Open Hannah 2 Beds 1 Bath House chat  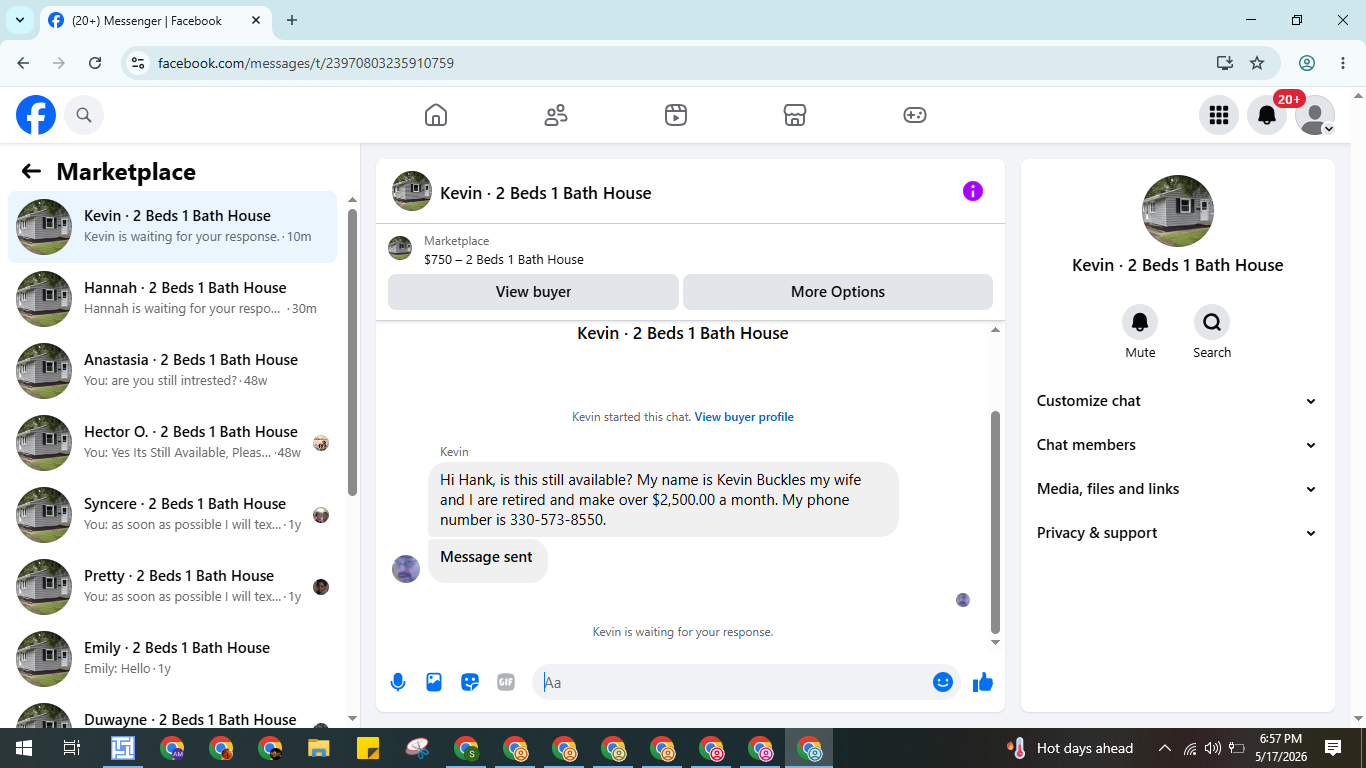tap(173, 299)
